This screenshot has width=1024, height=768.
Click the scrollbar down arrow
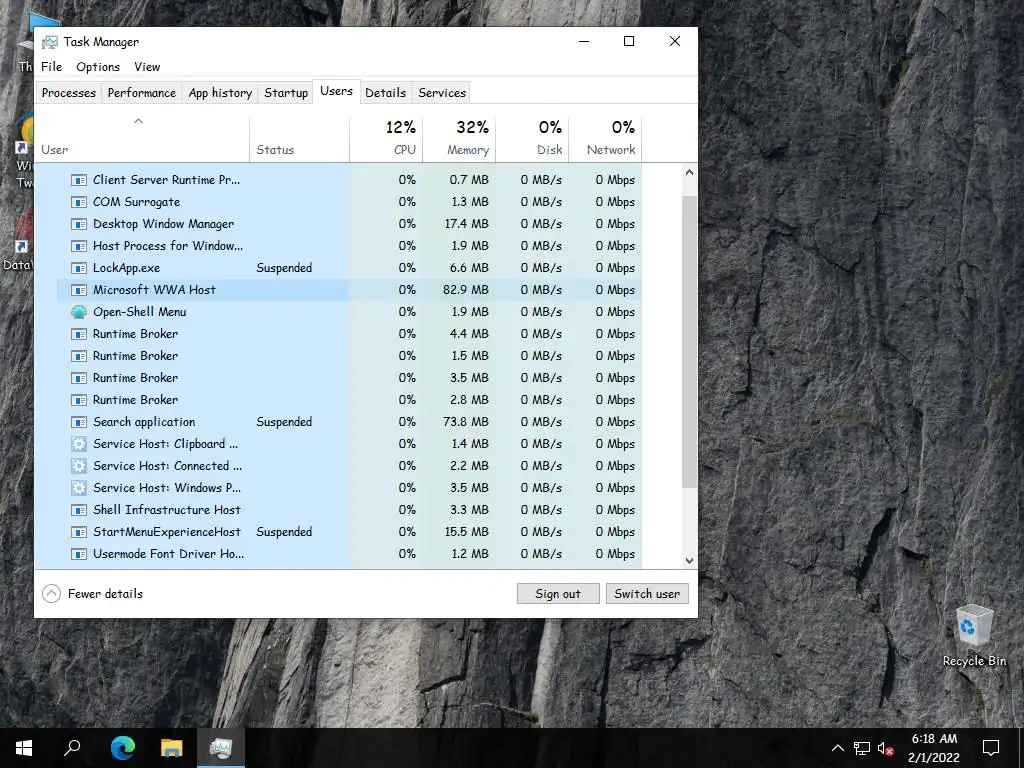coord(689,560)
